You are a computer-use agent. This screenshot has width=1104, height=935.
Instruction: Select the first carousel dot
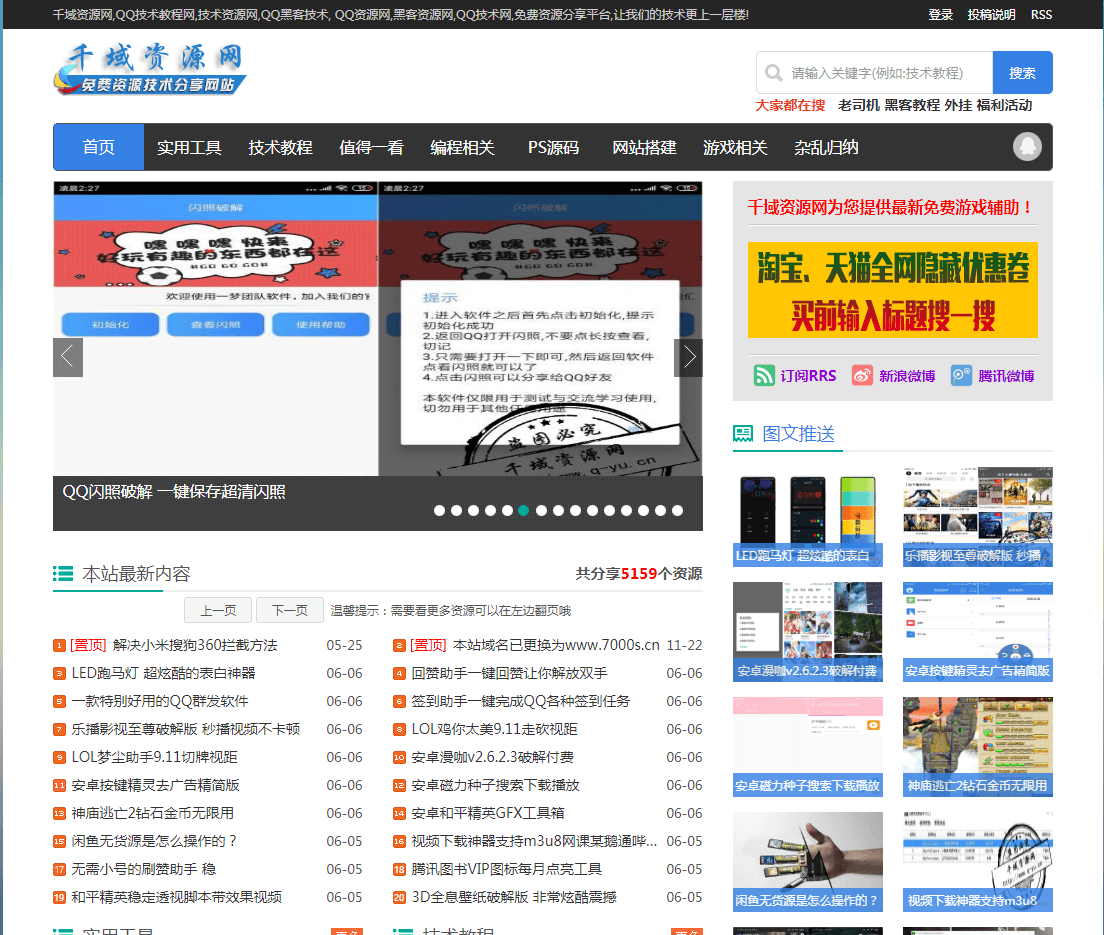[x=439, y=510]
